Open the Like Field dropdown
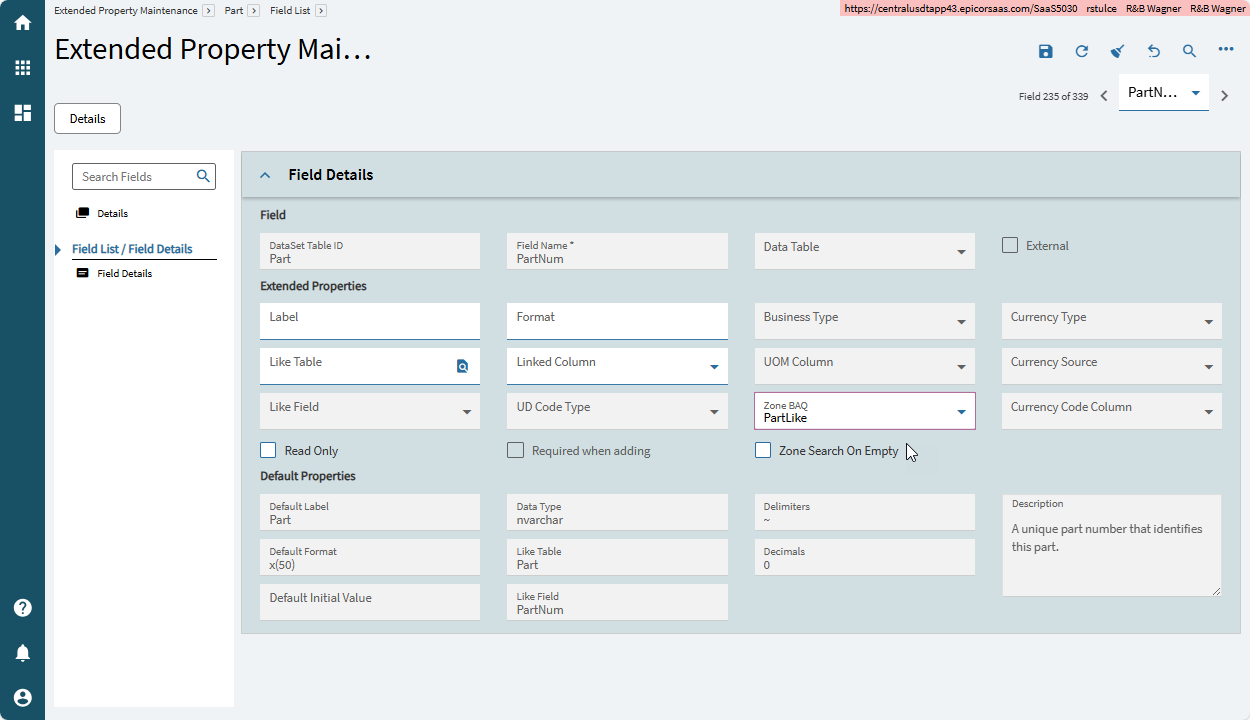This screenshot has width=1250, height=720. click(x=467, y=412)
